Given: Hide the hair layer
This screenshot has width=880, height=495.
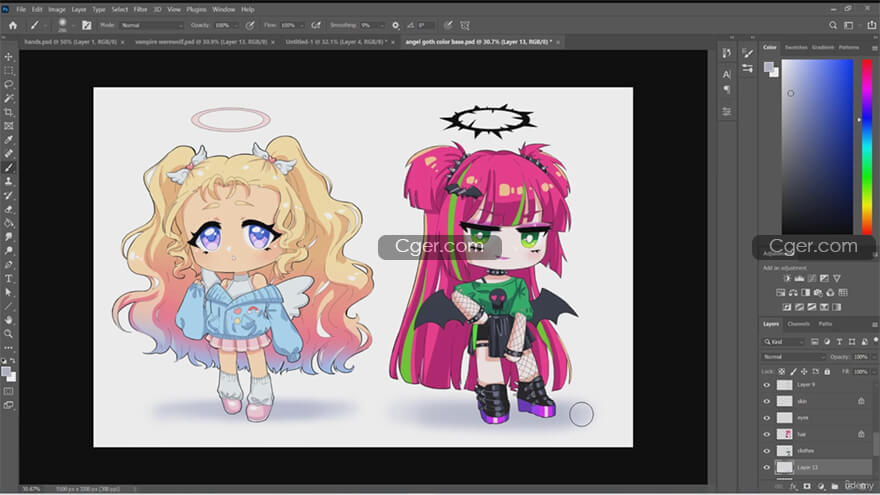Looking at the screenshot, I should tap(767, 434).
